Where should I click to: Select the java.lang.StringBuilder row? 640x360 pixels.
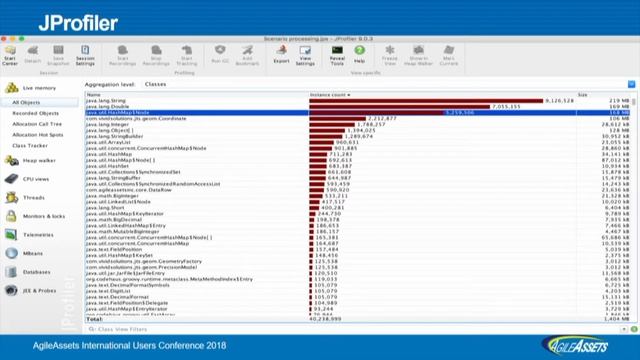pos(358,136)
